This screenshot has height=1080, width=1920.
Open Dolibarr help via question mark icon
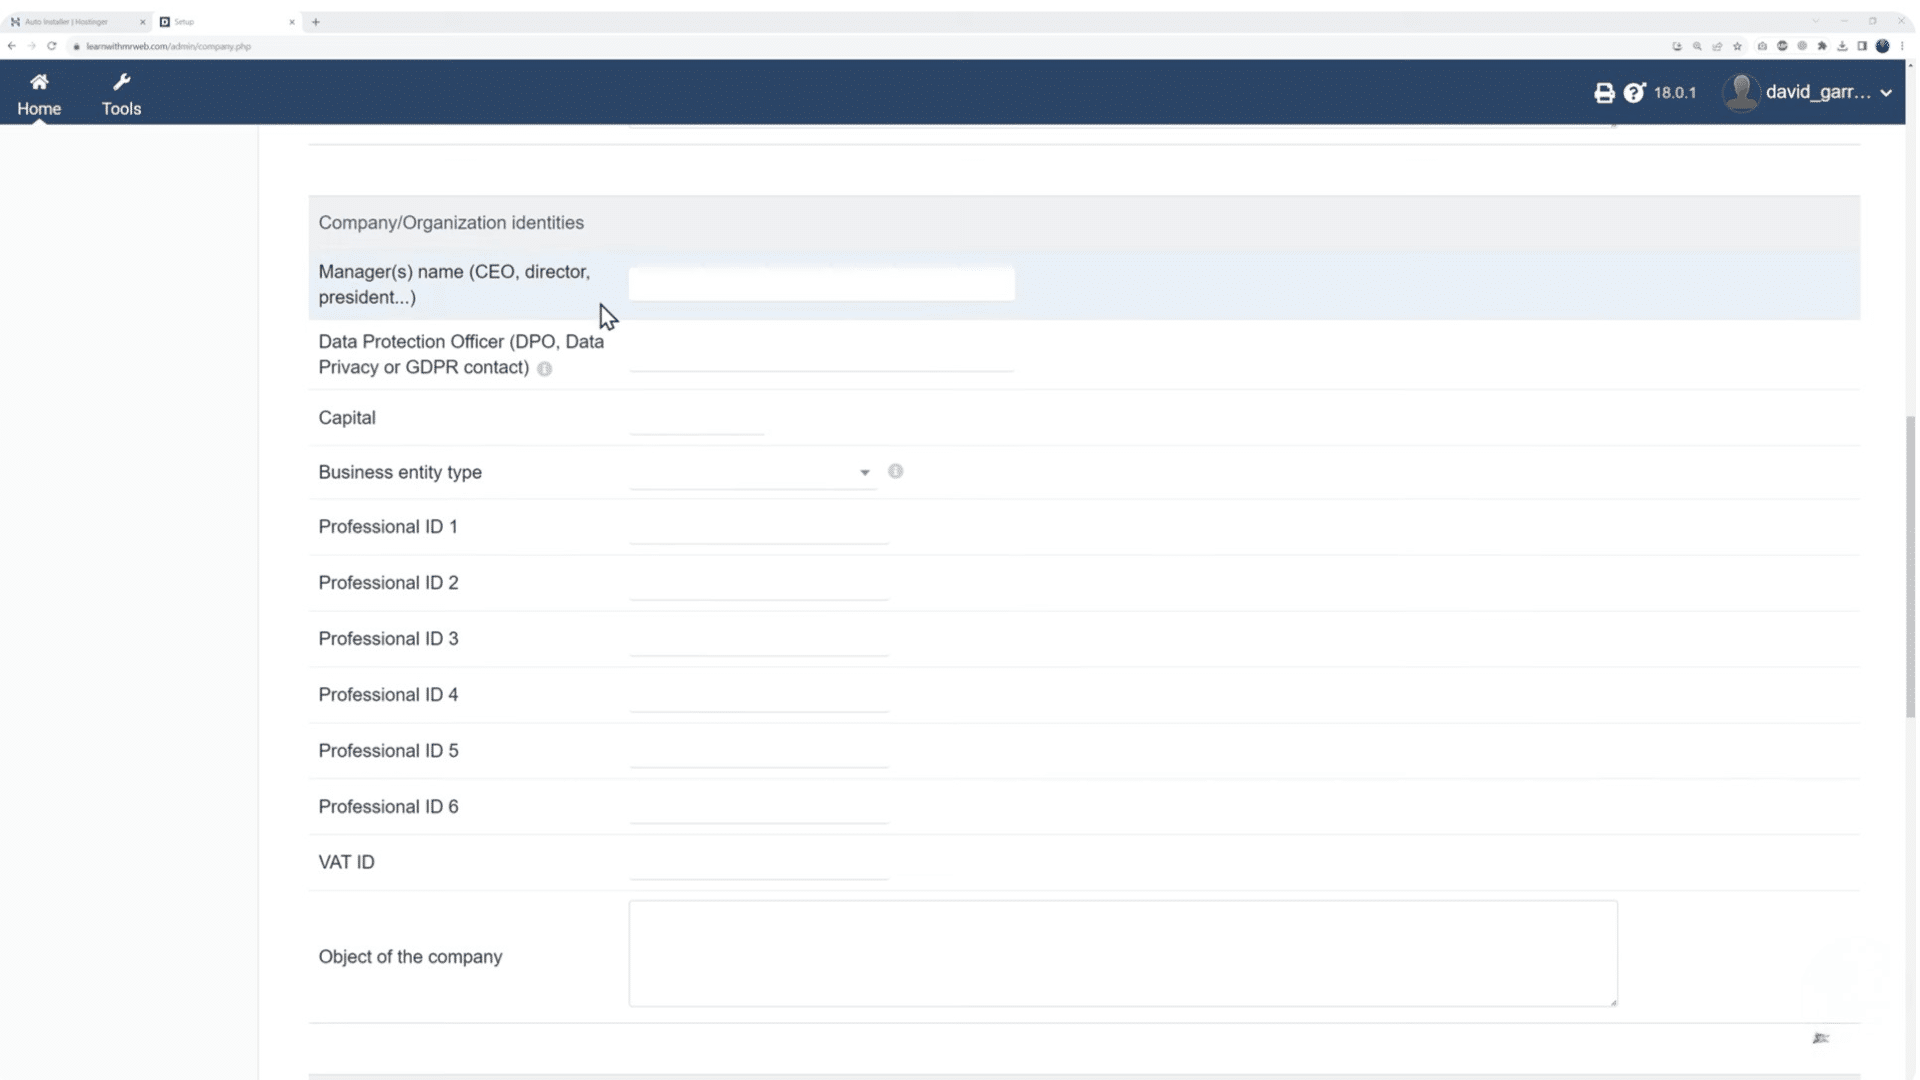tap(1635, 92)
